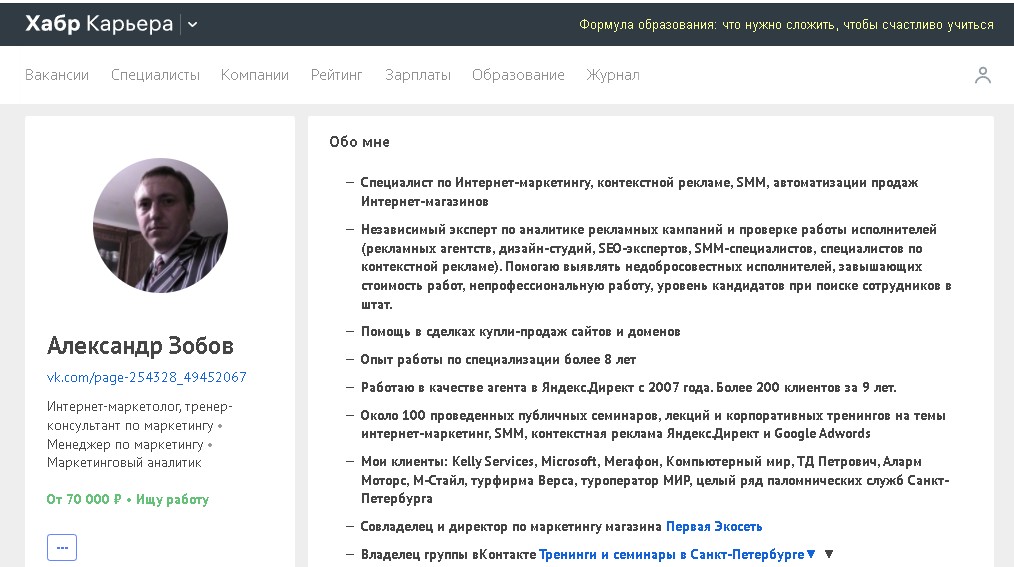The height and width of the screenshot is (567, 1014).
Task: Click the Хабр Карьера logo
Action: point(99,24)
